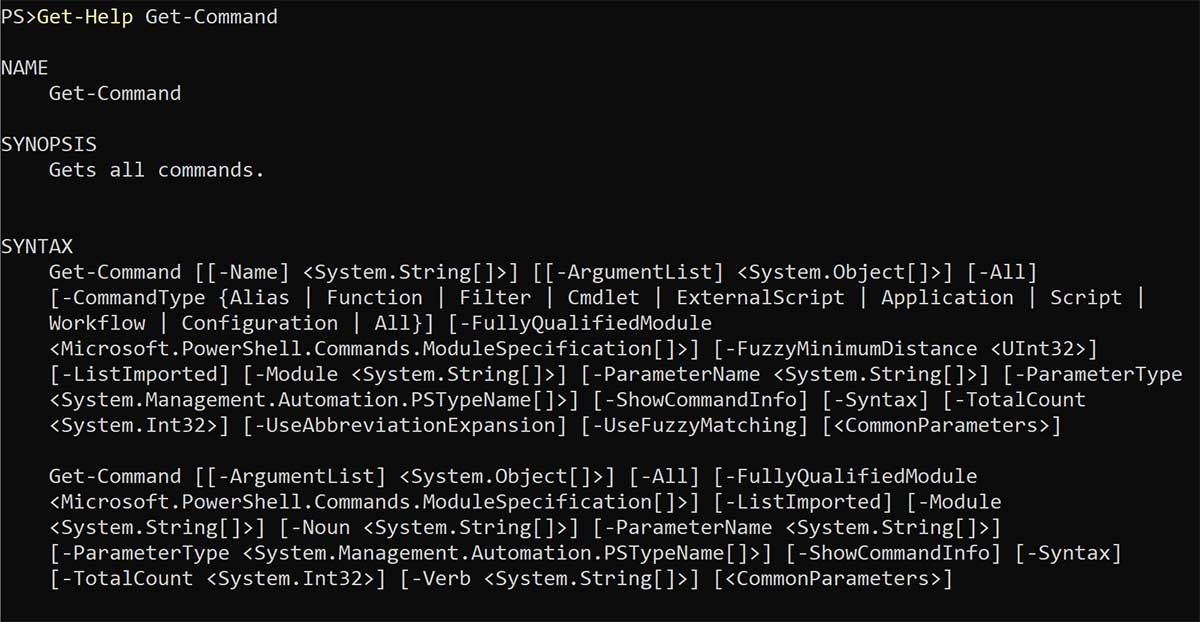Click the Get-Help command at the prompt
Viewport: 1200px width, 622px height.
click(x=85, y=17)
